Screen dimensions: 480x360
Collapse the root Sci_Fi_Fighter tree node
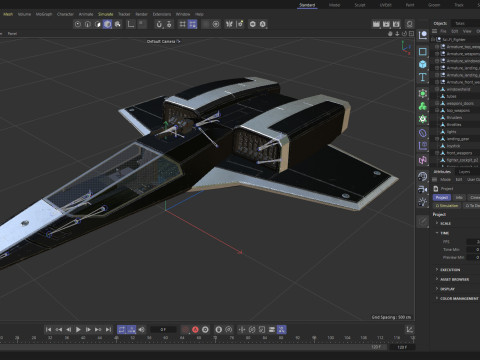pos(433,39)
